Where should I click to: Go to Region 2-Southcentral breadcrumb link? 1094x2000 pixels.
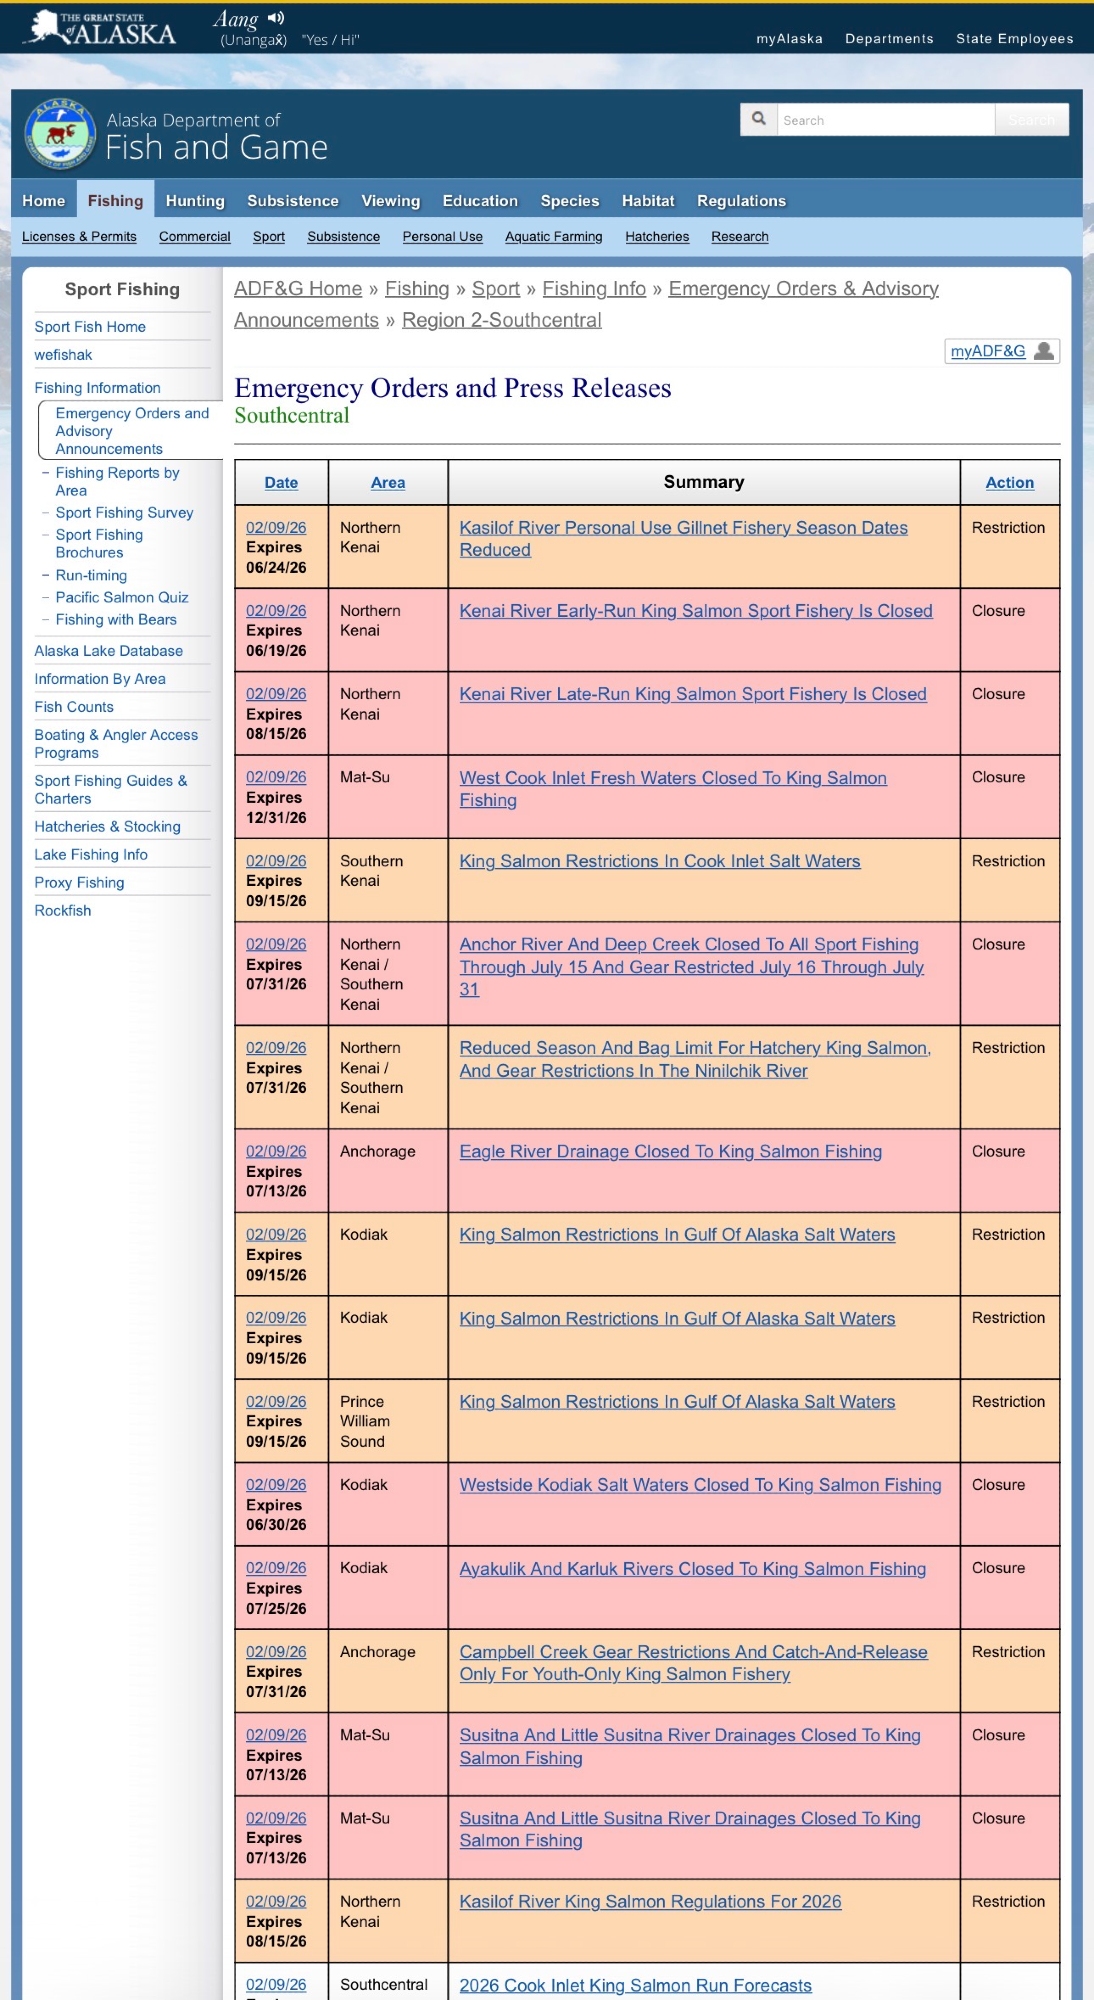pyautogui.click(x=501, y=320)
